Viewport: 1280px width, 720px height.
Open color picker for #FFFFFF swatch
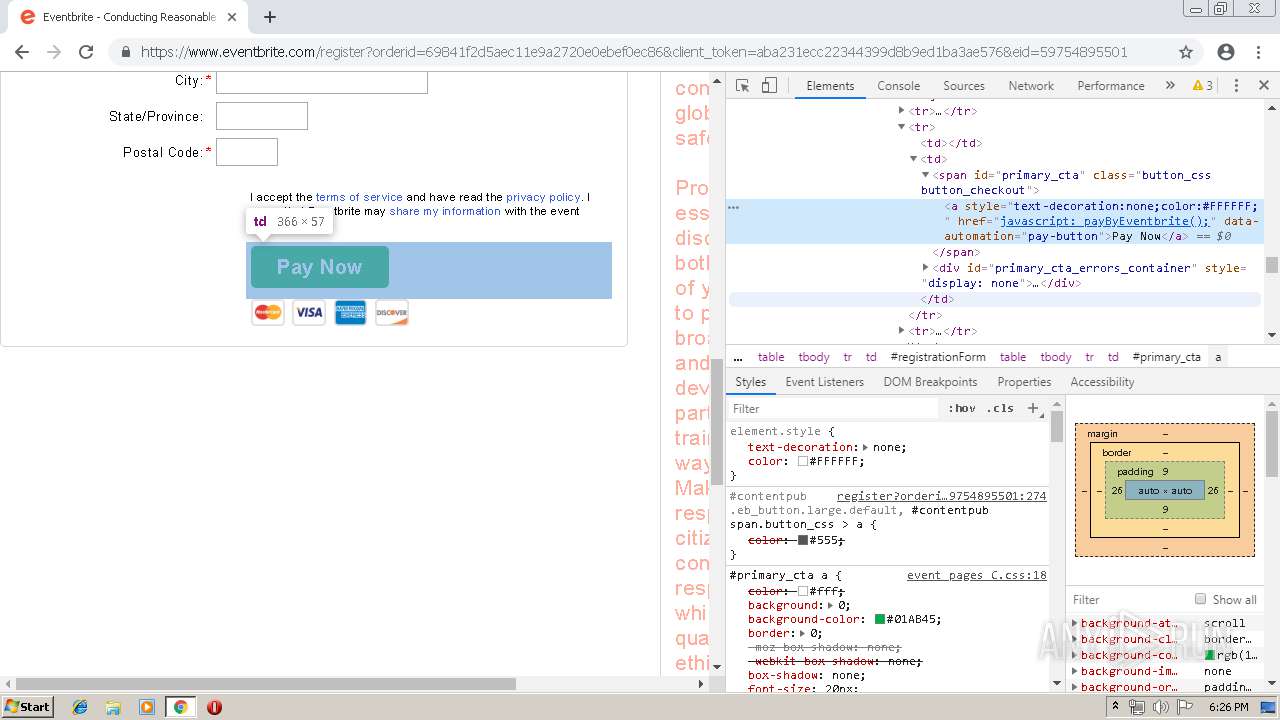pyautogui.click(x=802, y=461)
